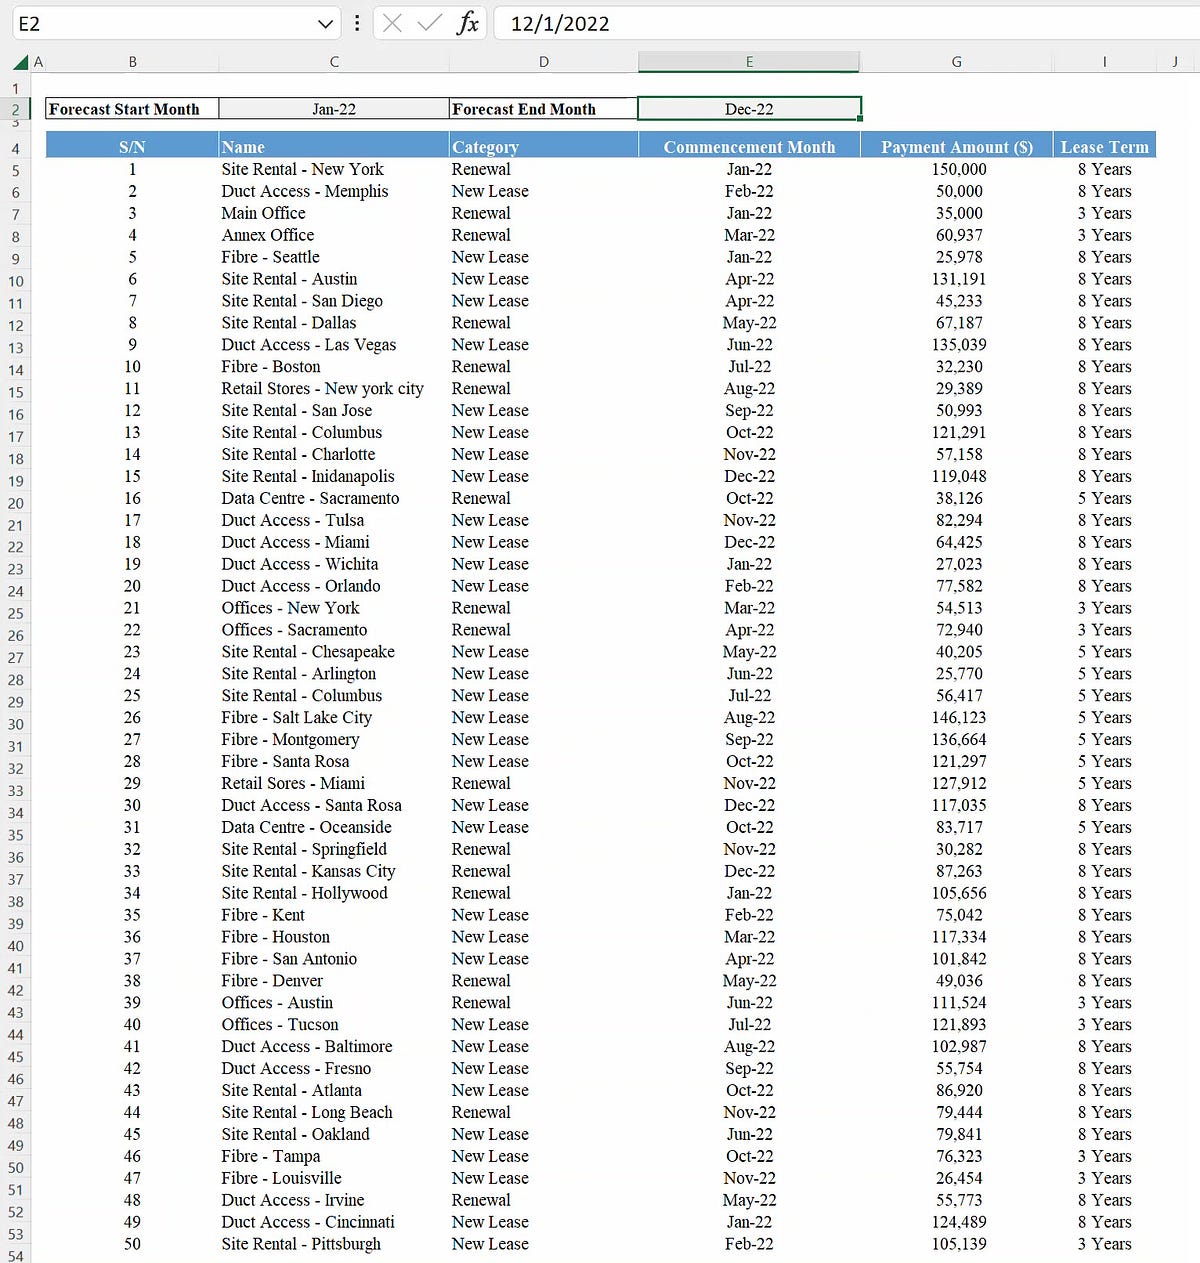Select column B header

click(132, 61)
